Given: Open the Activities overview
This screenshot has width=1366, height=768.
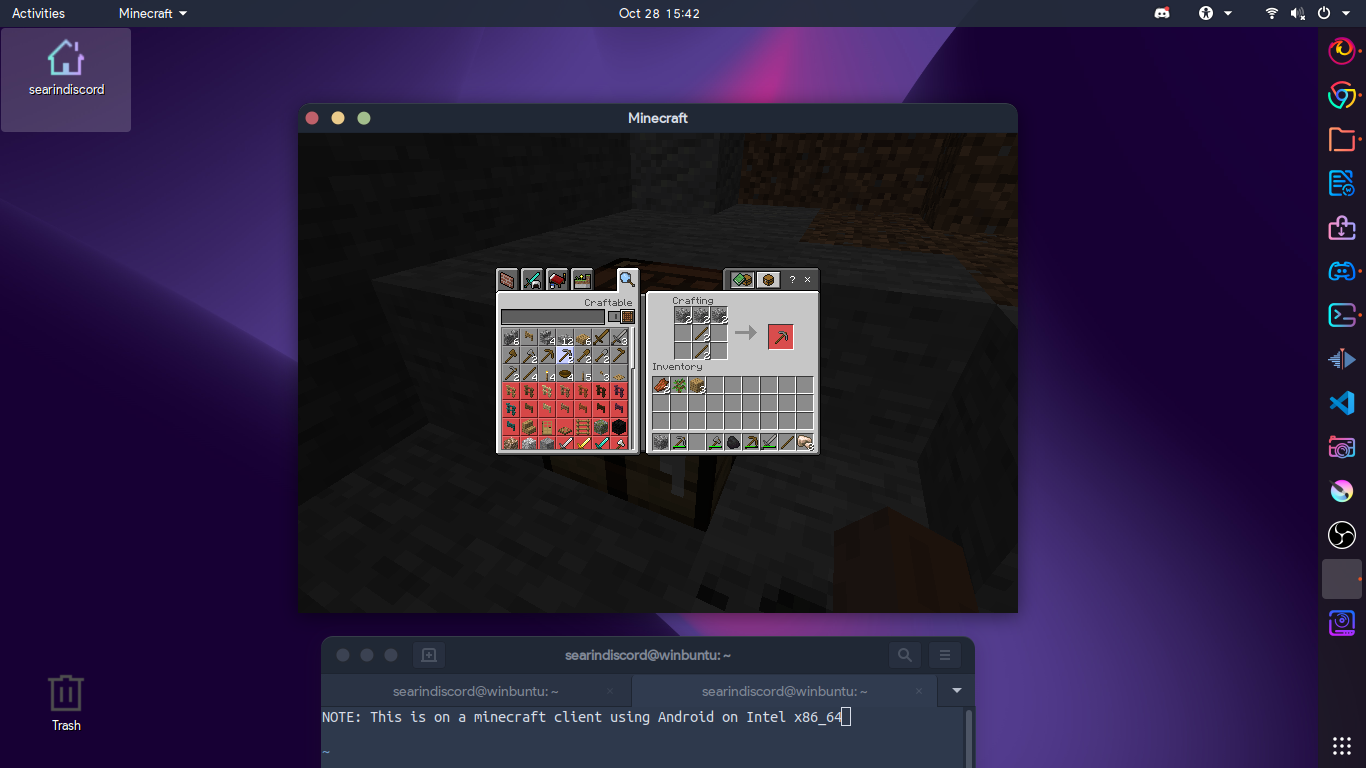Looking at the screenshot, I should pos(38,13).
